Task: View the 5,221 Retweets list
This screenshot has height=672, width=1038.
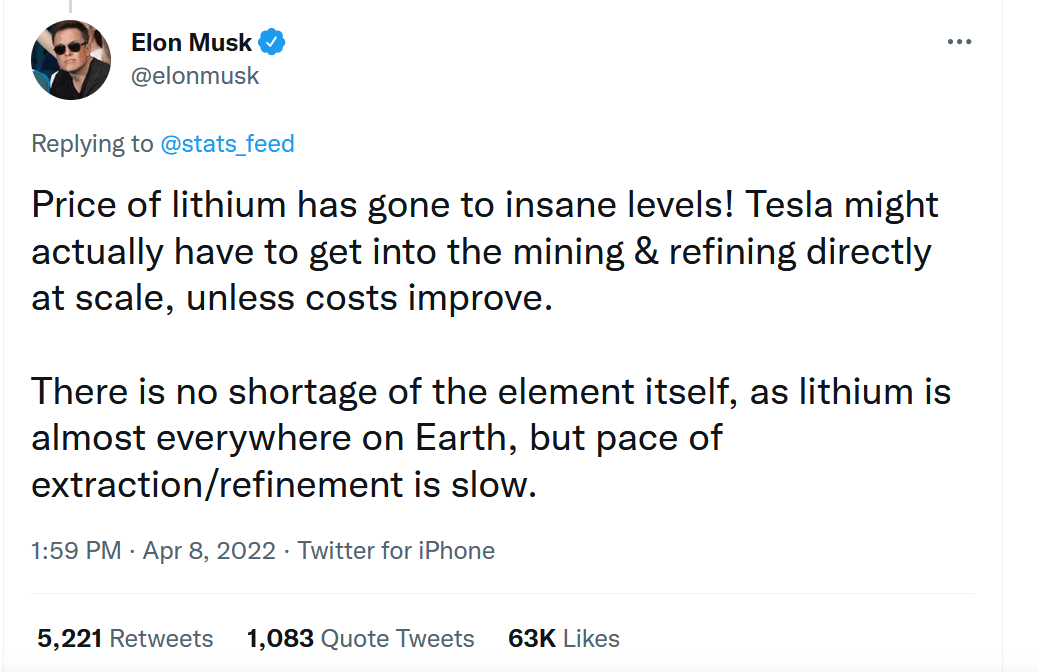Action: click(125, 638)
